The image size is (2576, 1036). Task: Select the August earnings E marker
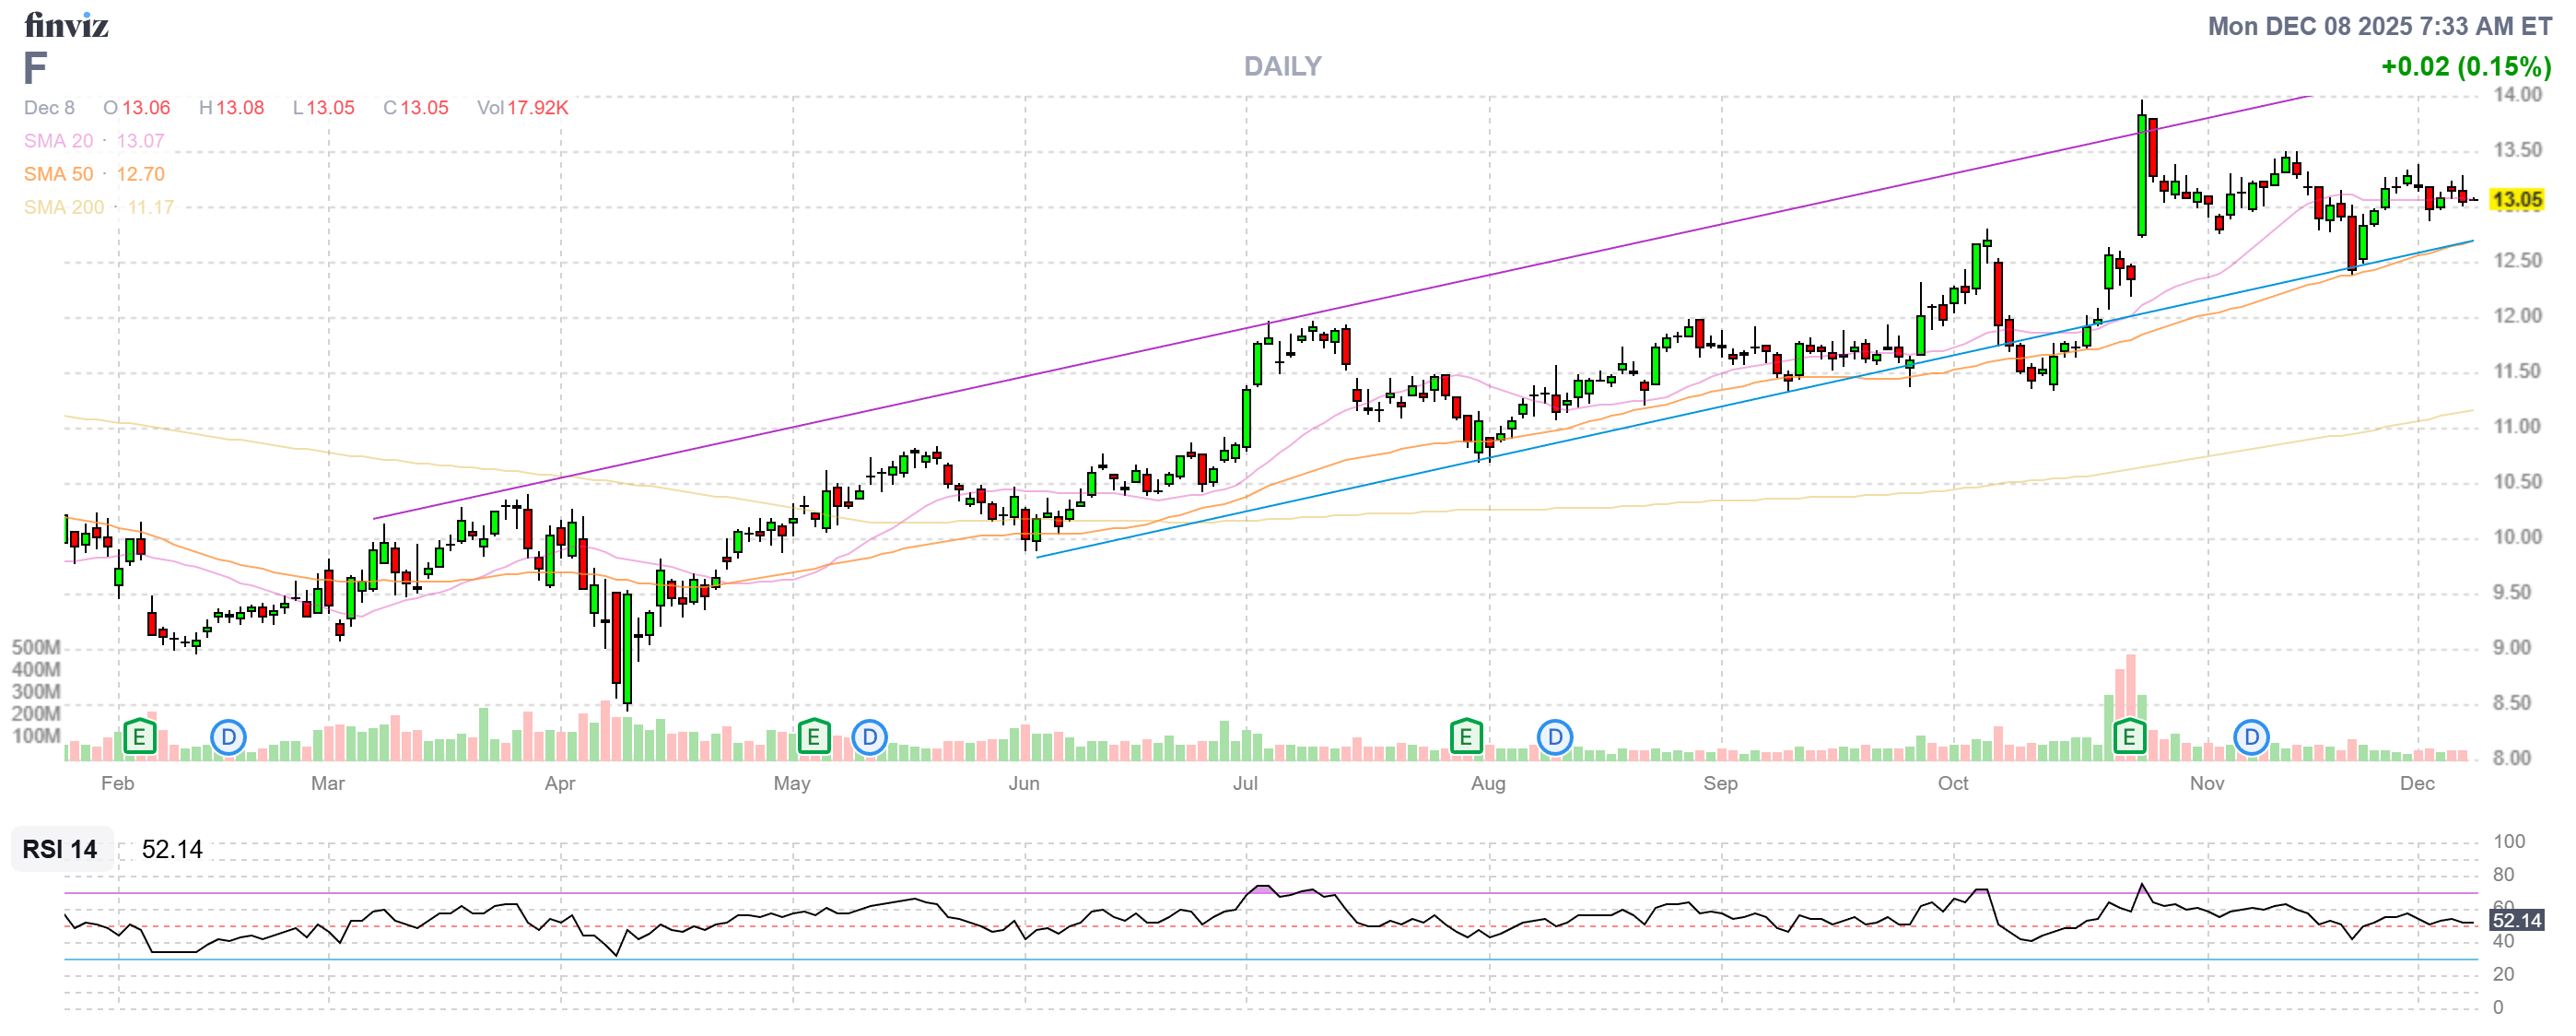[1465, 738]
